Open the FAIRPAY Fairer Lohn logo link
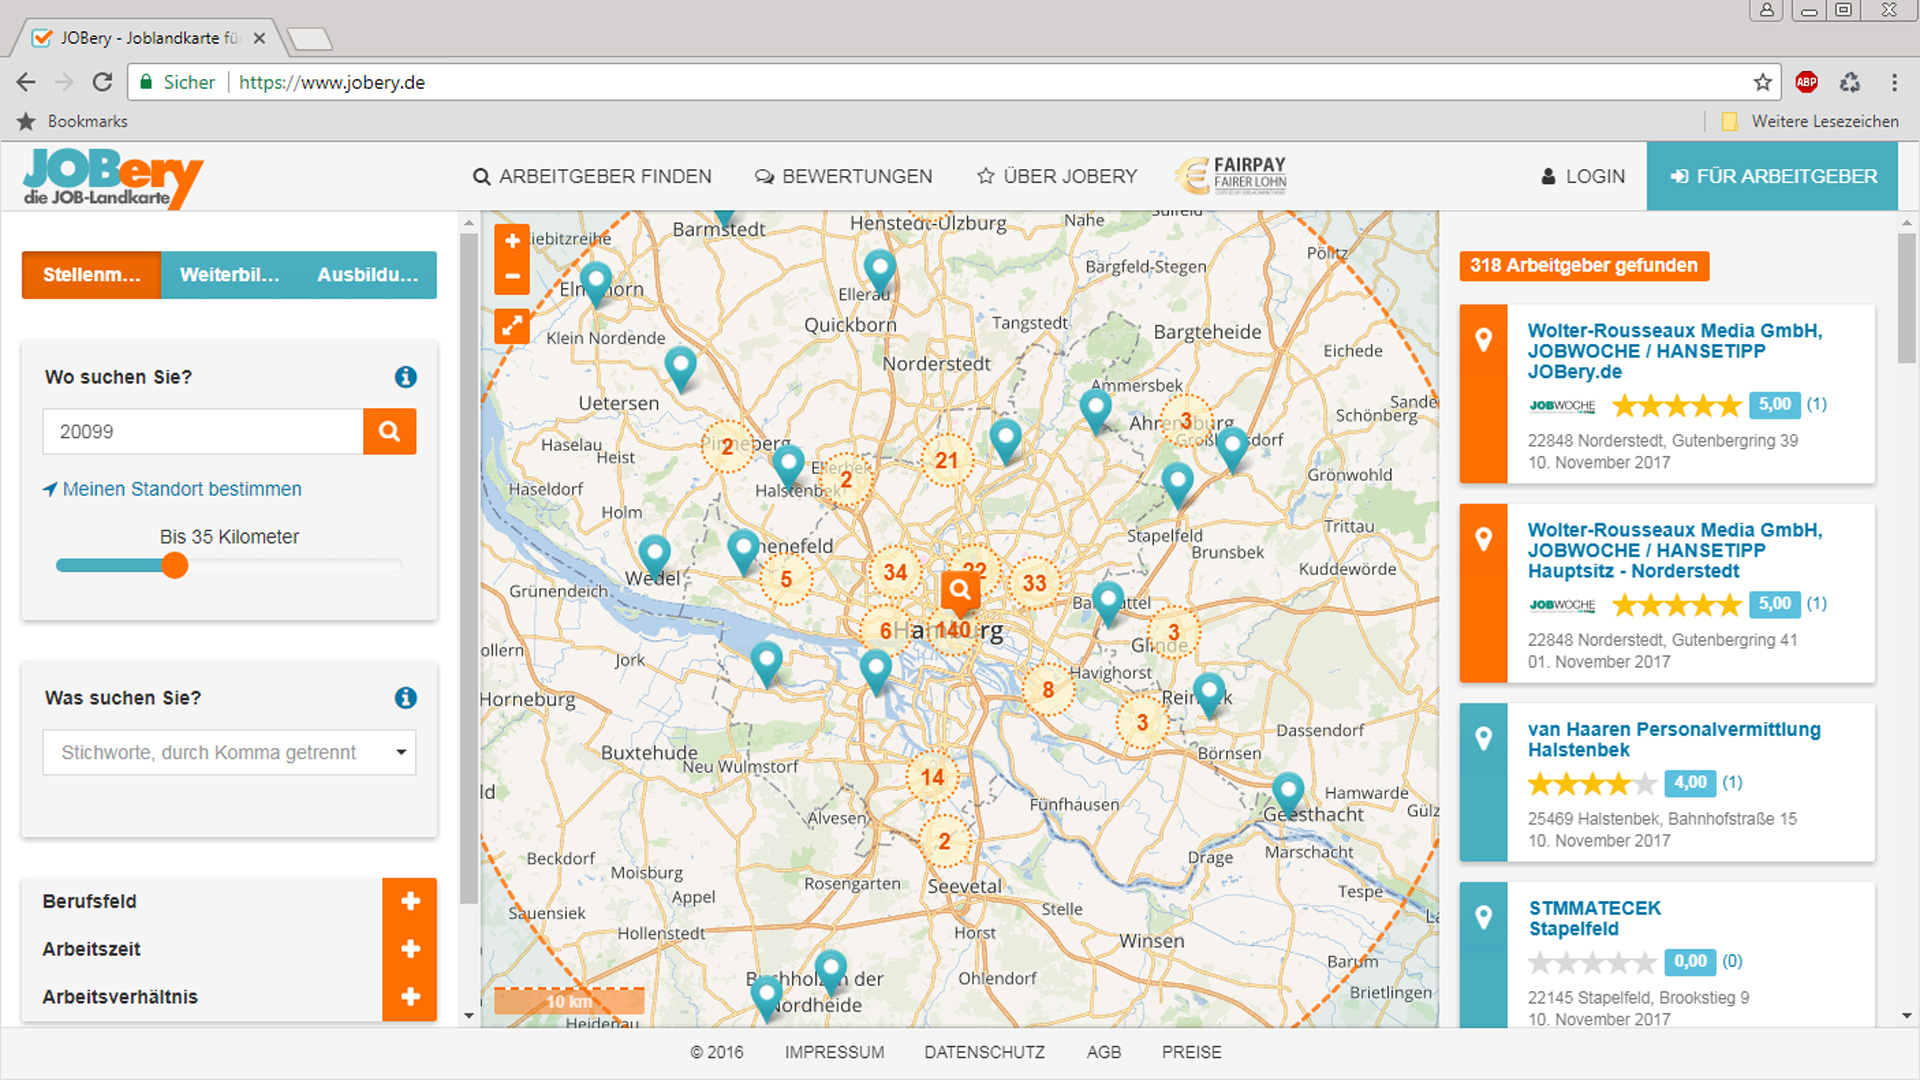The height and width of the screenshot is (1080, 1920). [1231, 176]
